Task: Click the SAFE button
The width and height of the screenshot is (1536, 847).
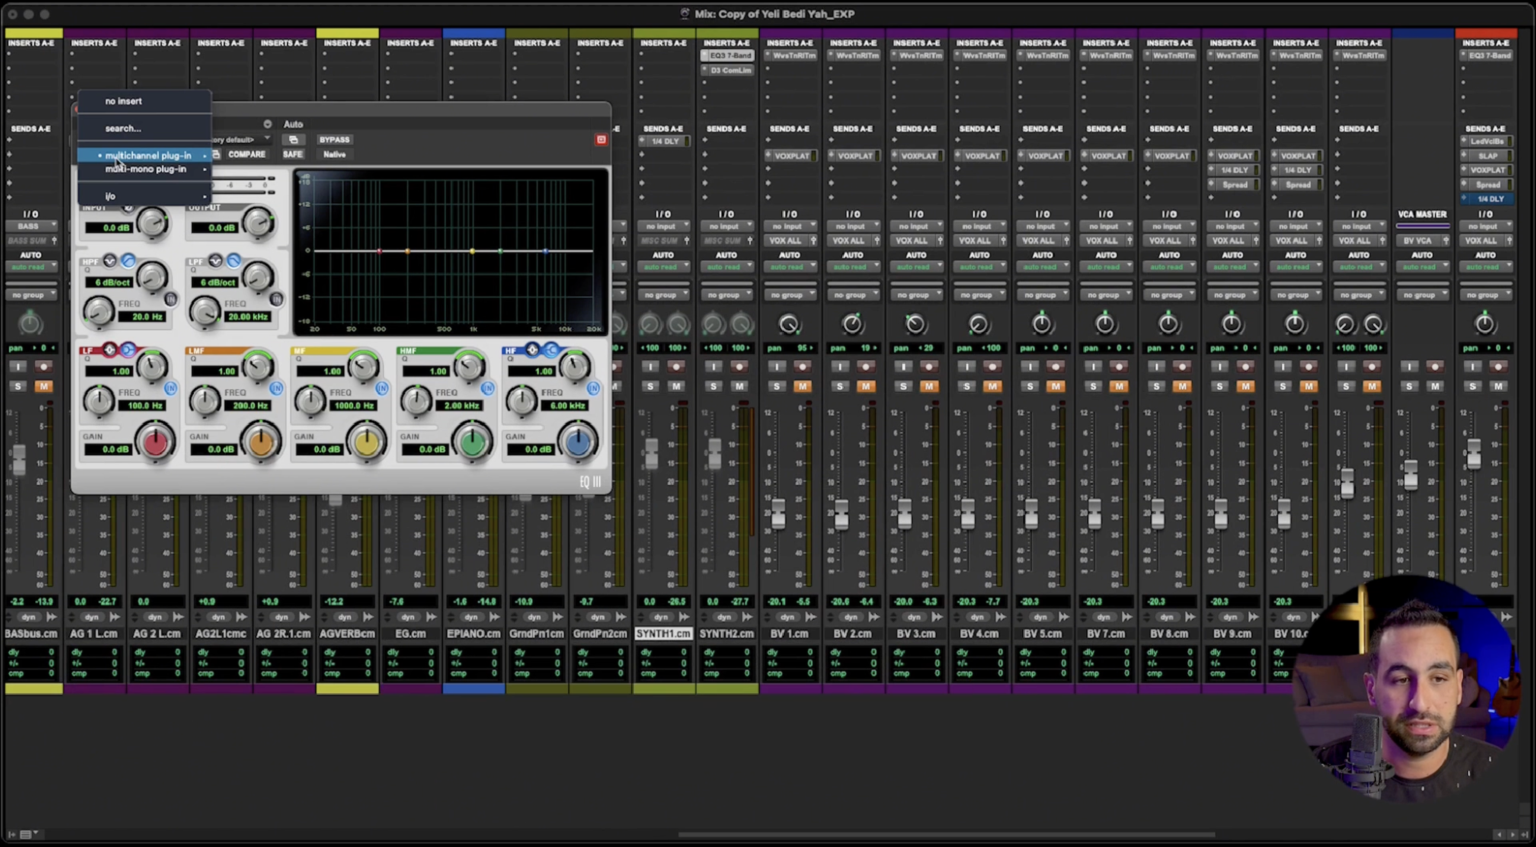Action: coord(293,154)
